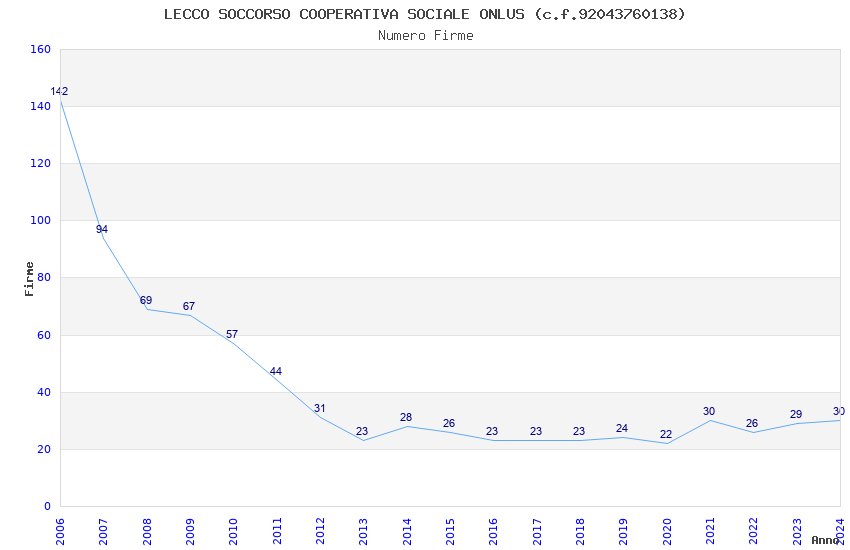The image size is (850, 550).
Task: Click the 2012 year axis label
Action: coord(320,532)
